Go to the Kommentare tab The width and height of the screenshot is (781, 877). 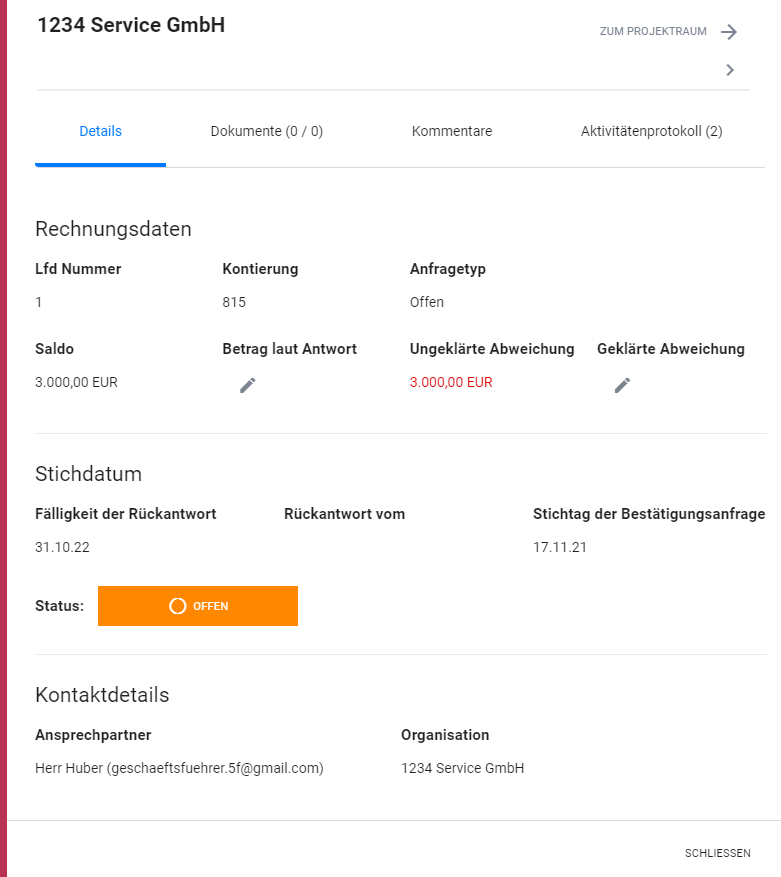click(x=452, y=131)
